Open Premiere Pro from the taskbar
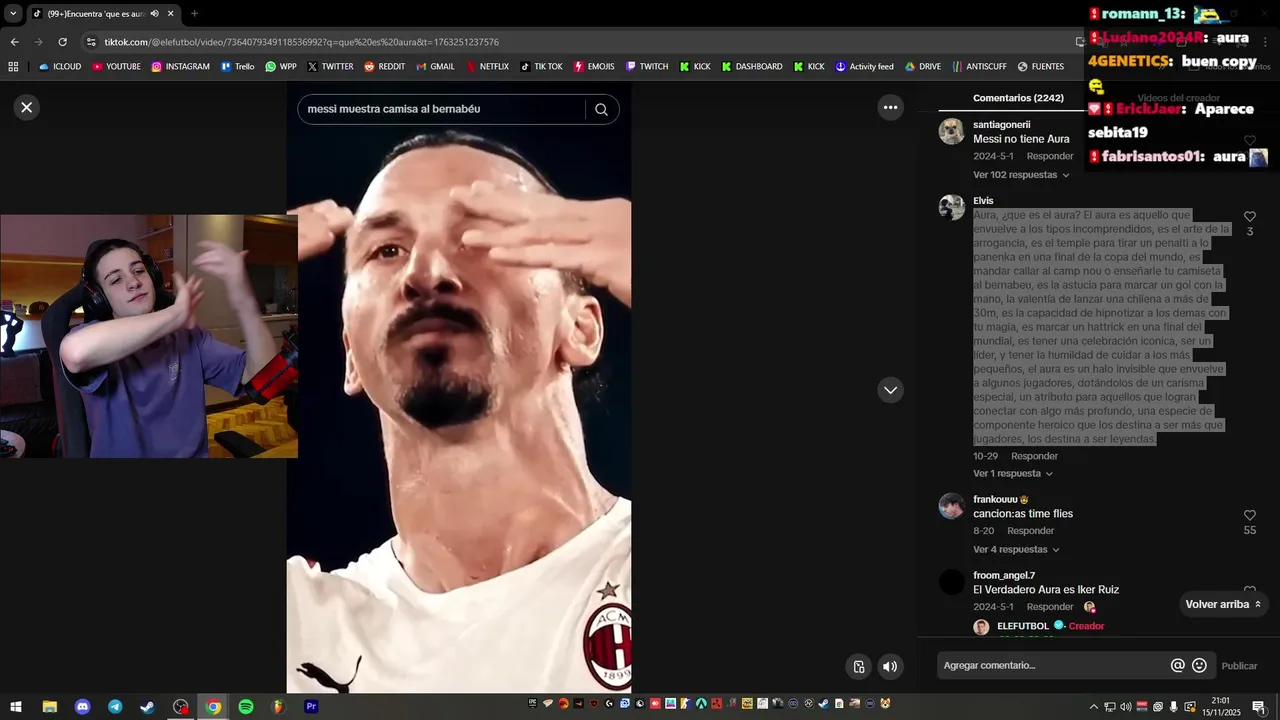 pyautogui.click(x=311, y=706)
